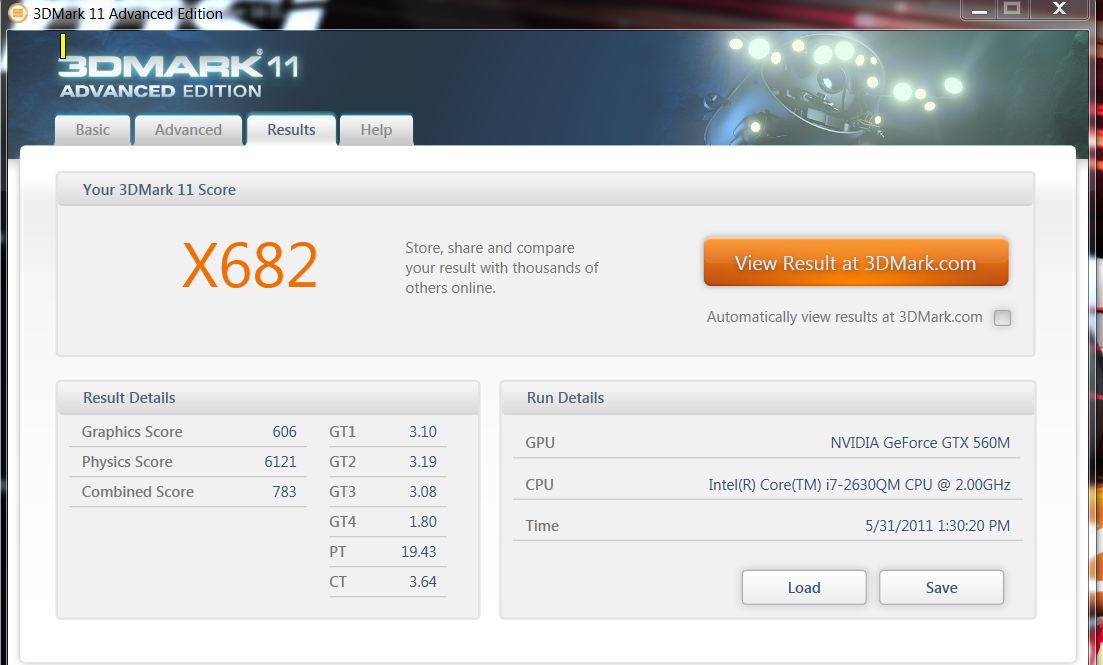Click the GPU row label
Image resolution: width=1103 pixels, height=665 pixels.
pyautogui.click(x=540, y=443)
